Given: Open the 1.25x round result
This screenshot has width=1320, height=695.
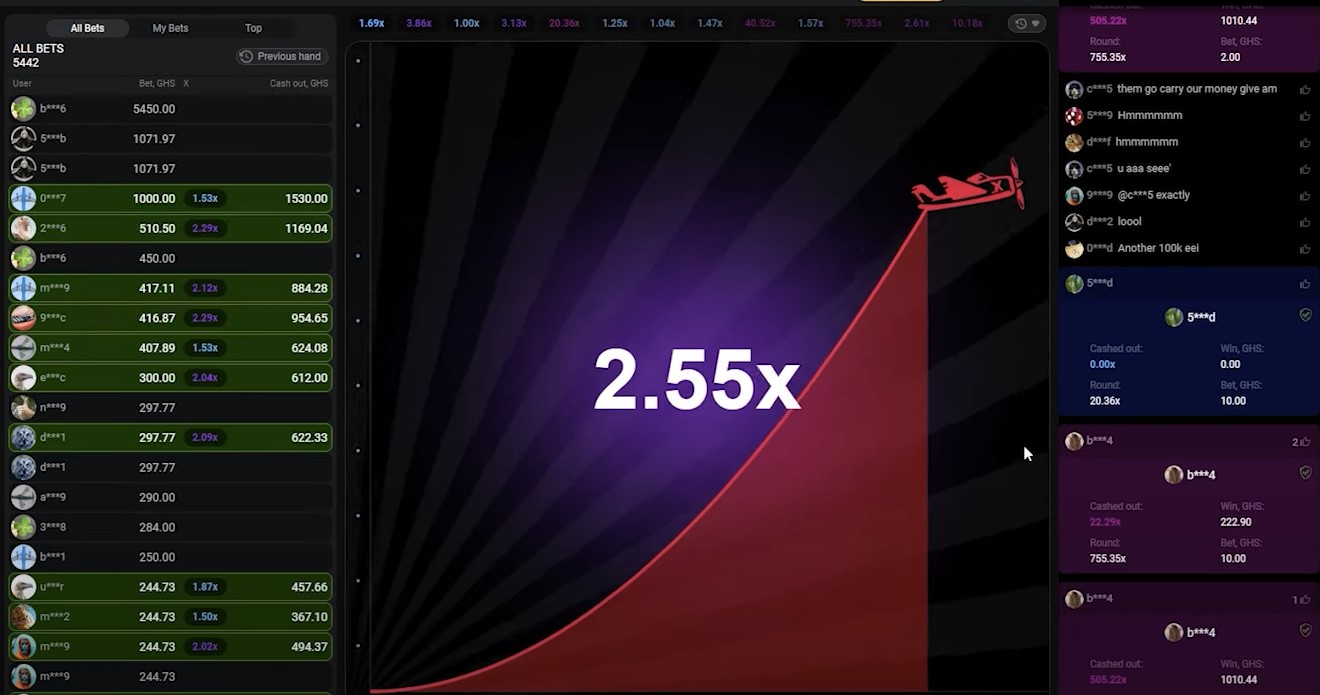Looking at the screenshot, I should pyautogui.click(x=615, y=23).
